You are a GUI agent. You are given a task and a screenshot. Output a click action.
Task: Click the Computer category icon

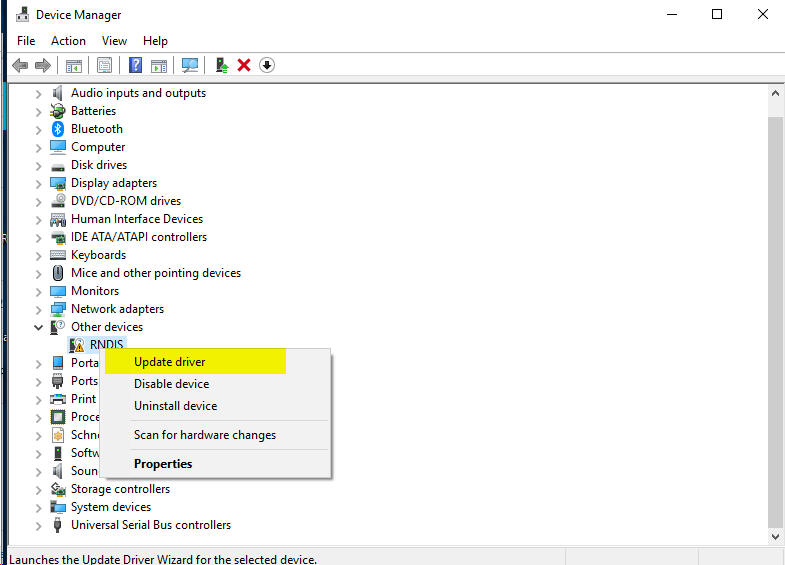[58, 147]
